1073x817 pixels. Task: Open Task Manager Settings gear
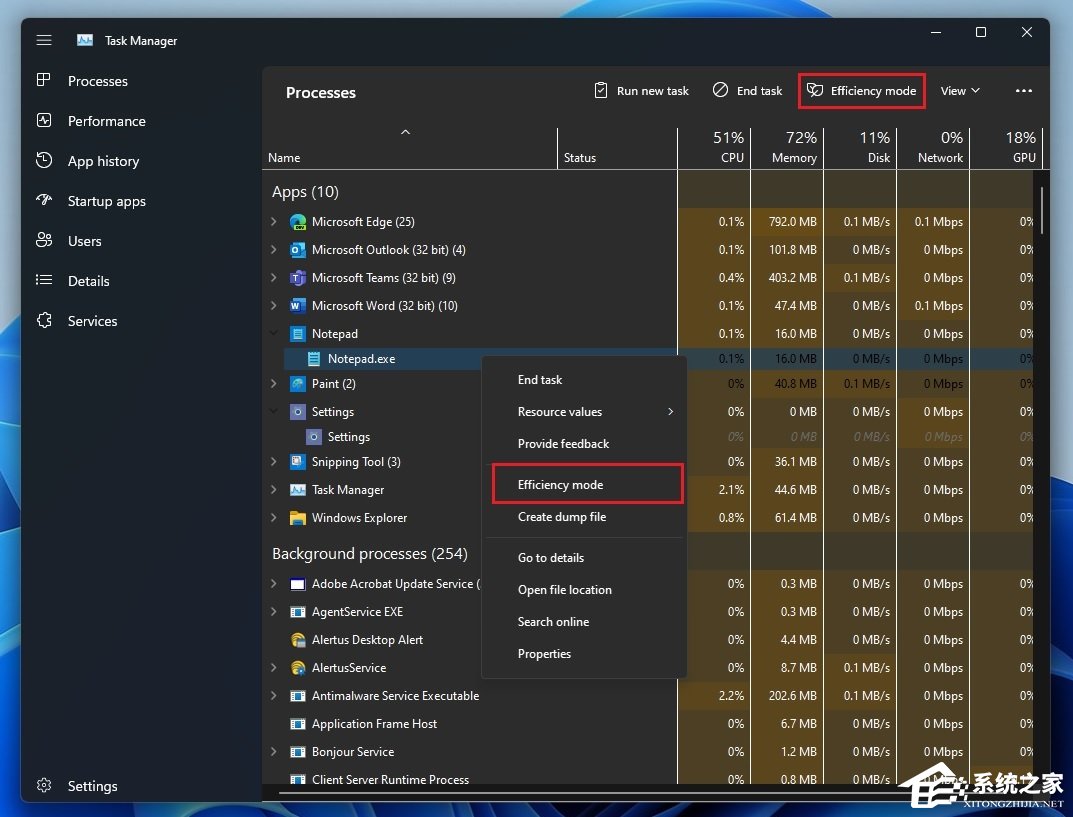(x=44, y=786)
